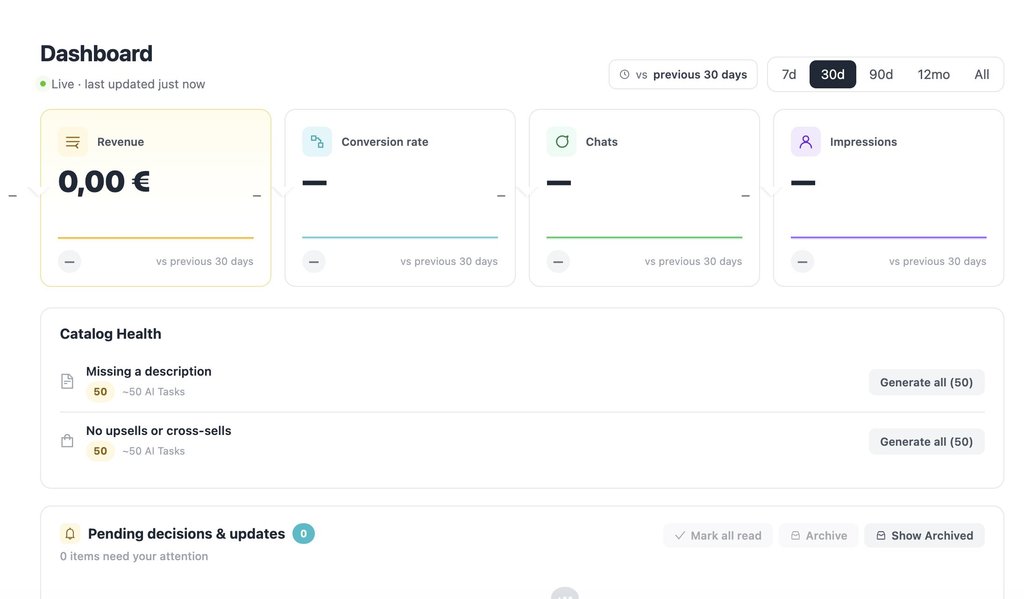Switch to the 12mo time range
Screen dimensions: 1024x599
tap(933, 74)
